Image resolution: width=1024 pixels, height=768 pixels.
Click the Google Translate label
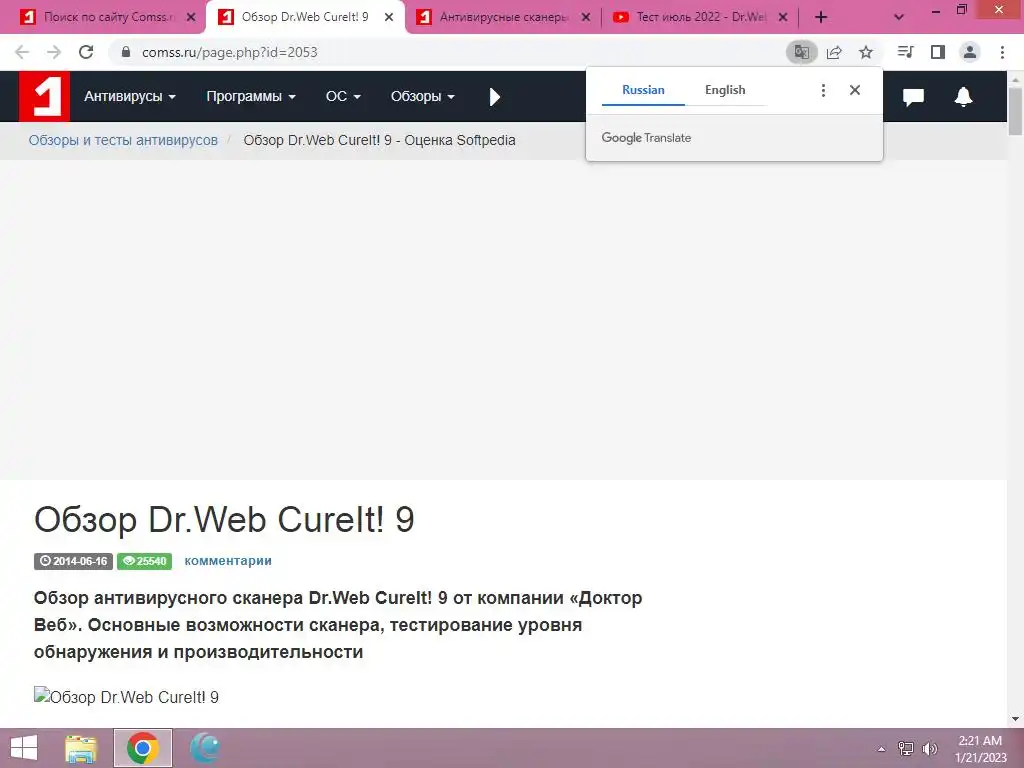(646, 138)
